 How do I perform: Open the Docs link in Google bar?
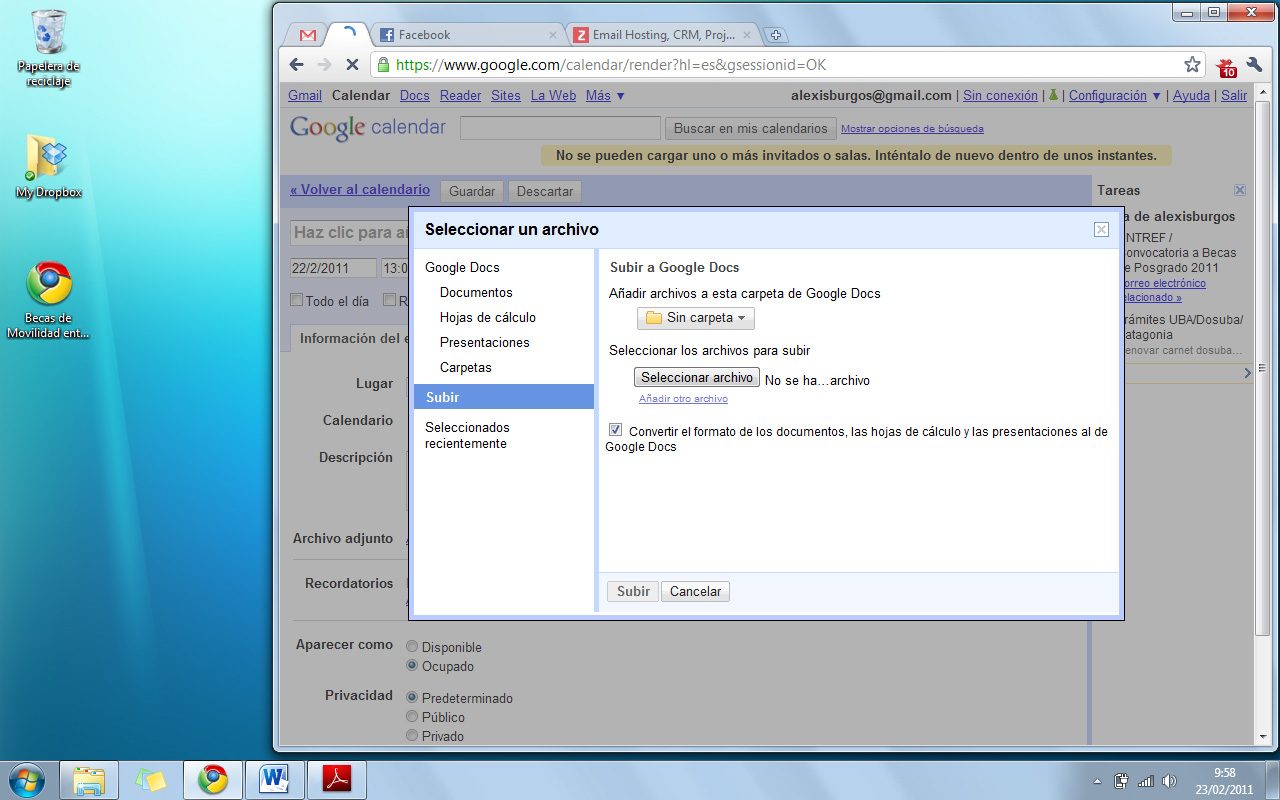pos(414,96)
